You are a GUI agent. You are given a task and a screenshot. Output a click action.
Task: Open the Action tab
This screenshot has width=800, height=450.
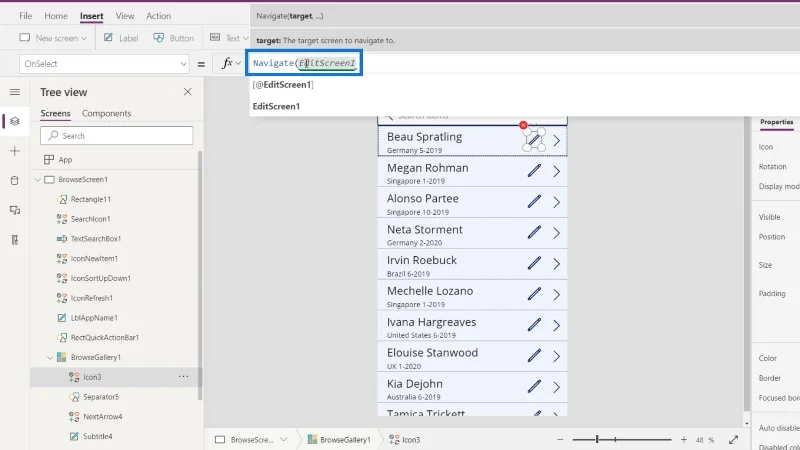[159, 16]
